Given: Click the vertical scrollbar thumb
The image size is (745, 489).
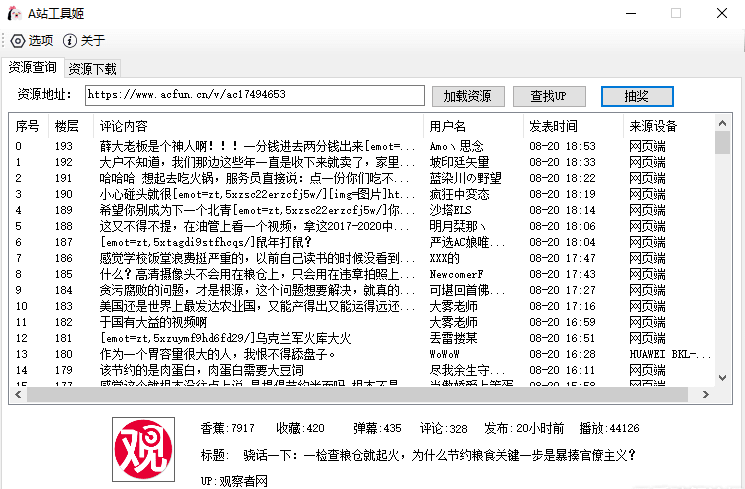Looking at the screenshot, I should tap(723, 143).
